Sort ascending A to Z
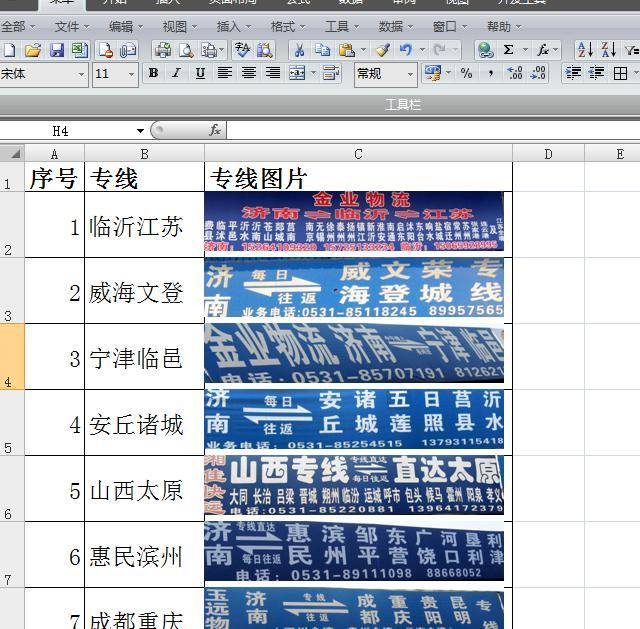Image resolution: width=640 pixels, height=629 pixels. tap(585, 50)
